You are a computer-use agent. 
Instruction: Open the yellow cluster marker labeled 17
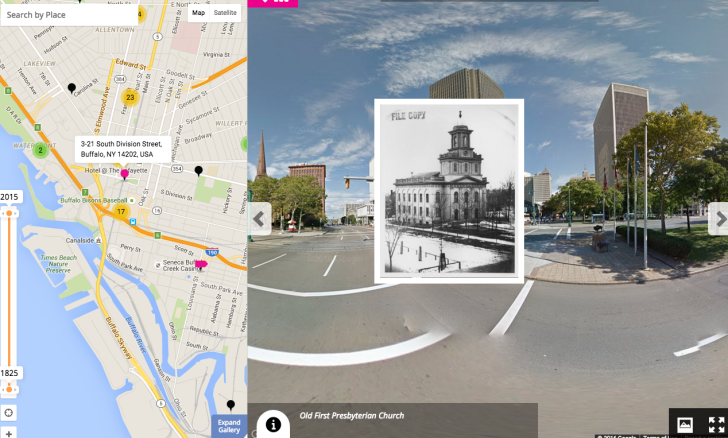121,212
